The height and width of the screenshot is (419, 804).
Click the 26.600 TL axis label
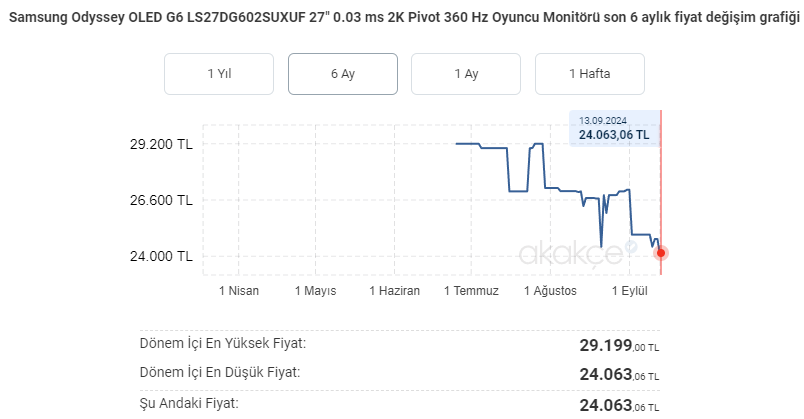162,200
